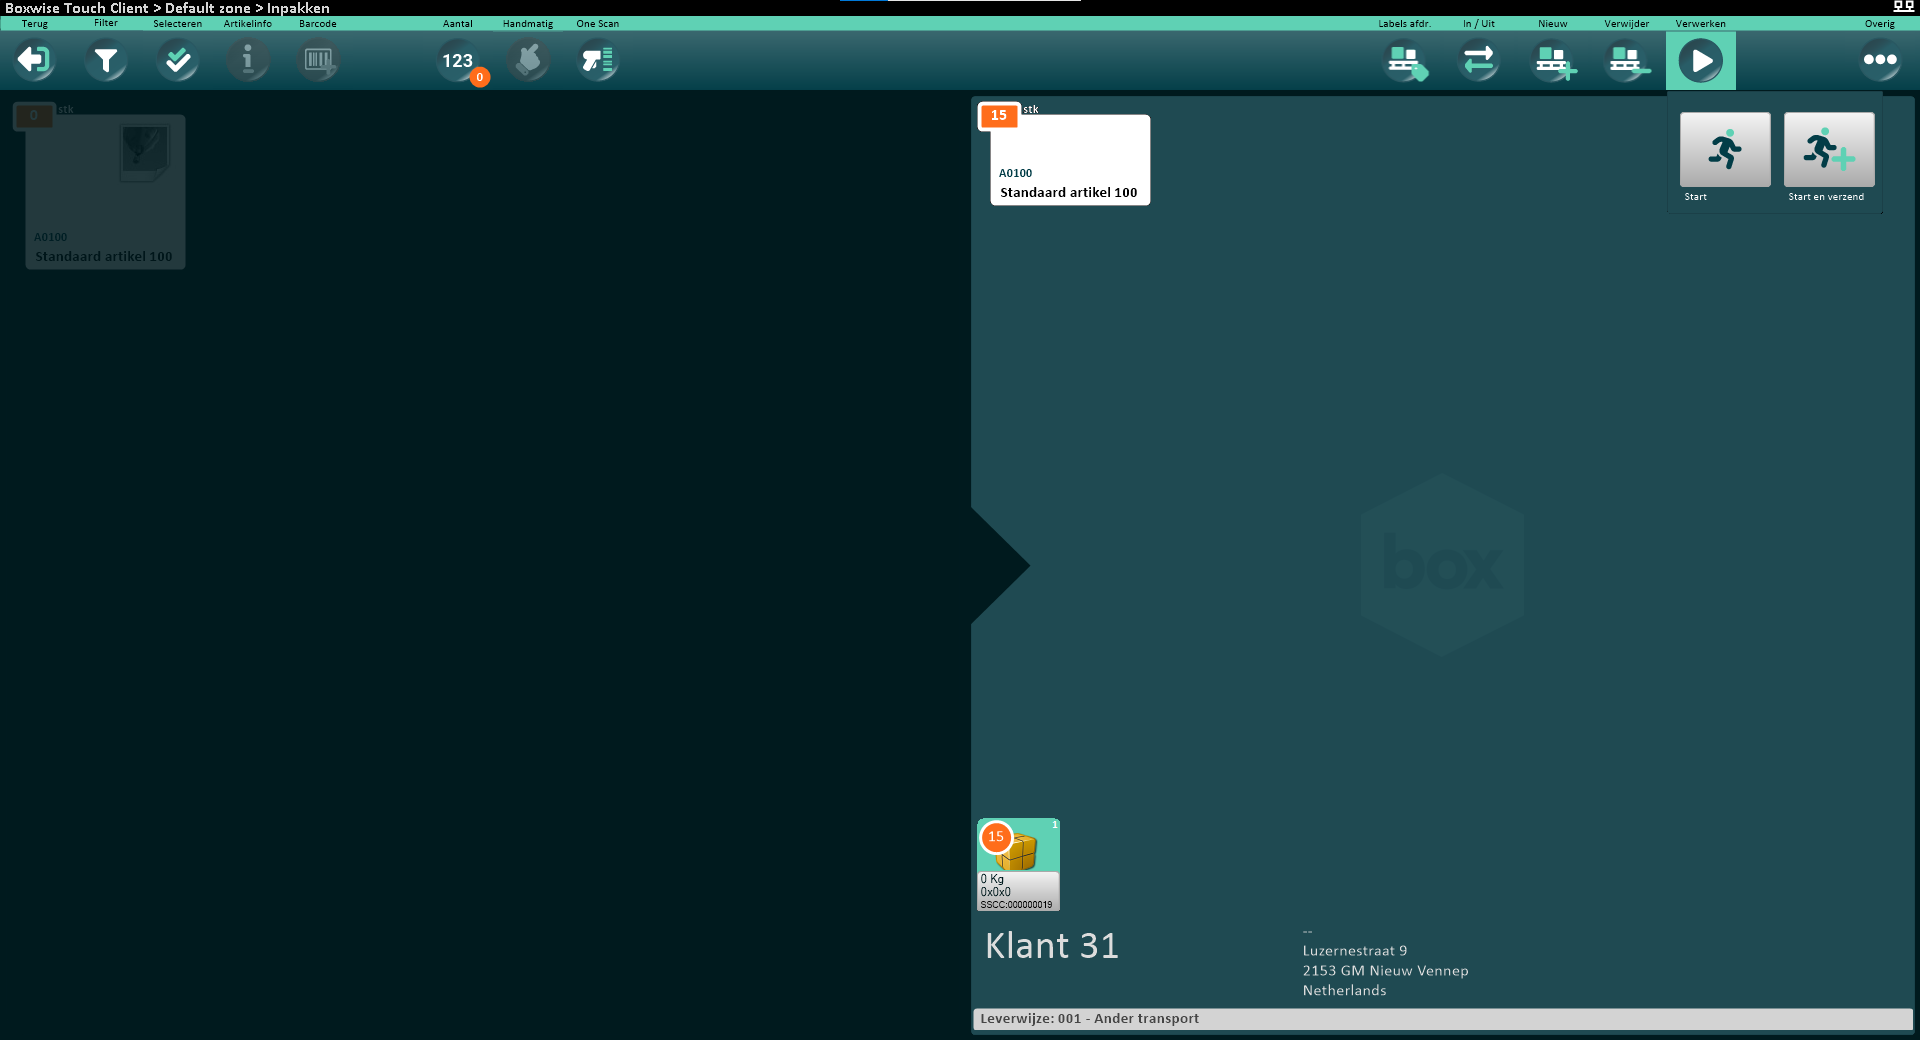Click the Terug back arrow icon
Screen dimensions: 1920x1040
(x=34, y=61)
